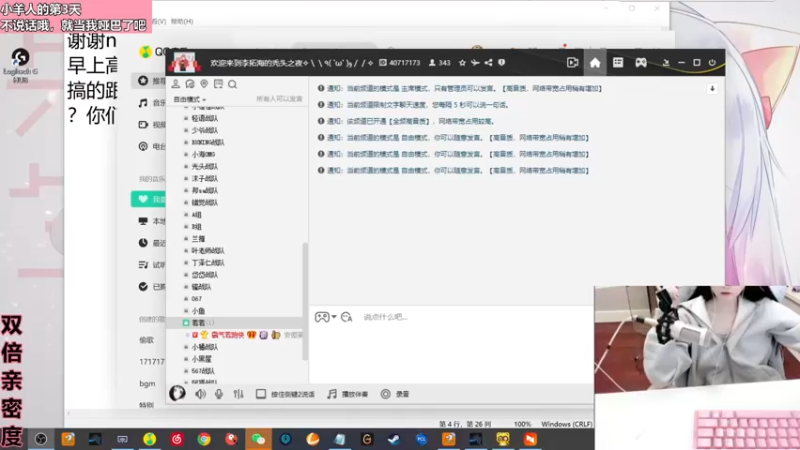Viewport: 800px width, 450px height.
Task: Open the user profile icon above channel list
Action: pos(176,84)
